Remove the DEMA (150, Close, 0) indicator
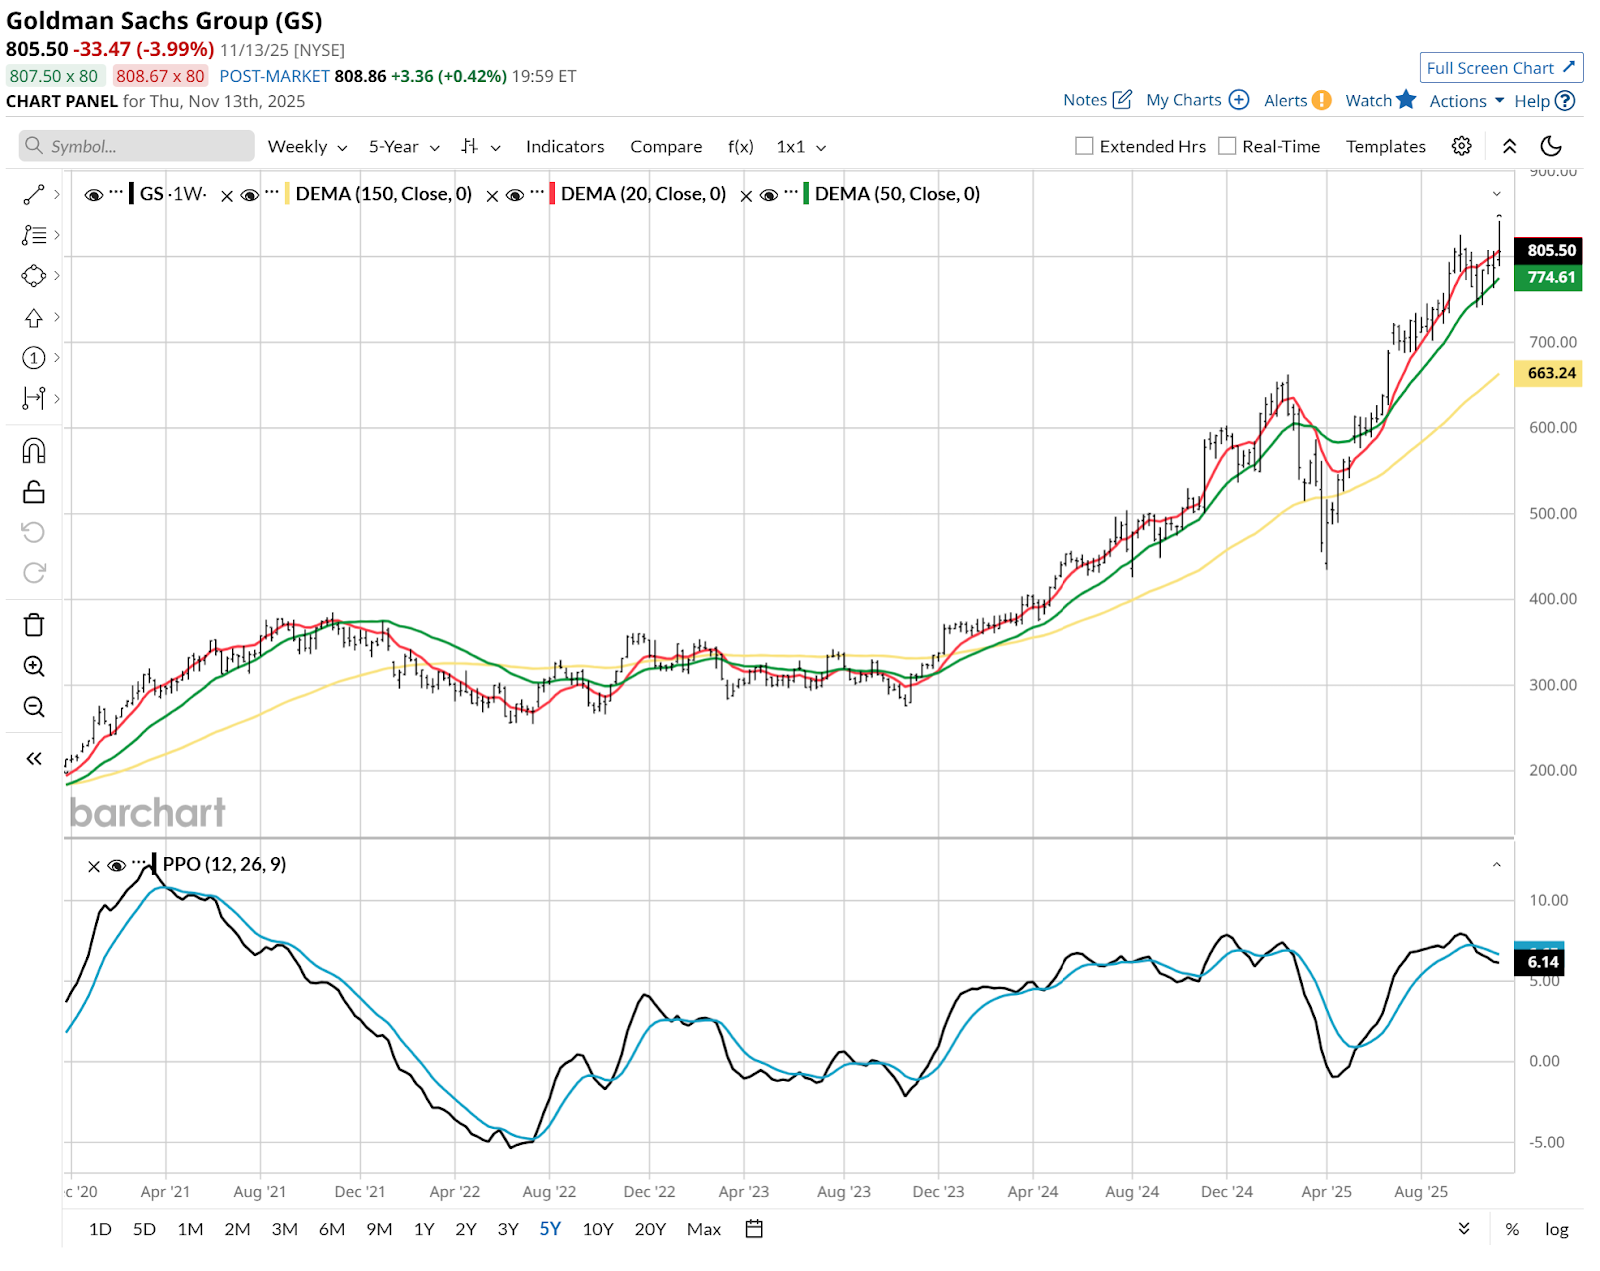Screen dimensions: 1600x1271 [x=492, y=196]
